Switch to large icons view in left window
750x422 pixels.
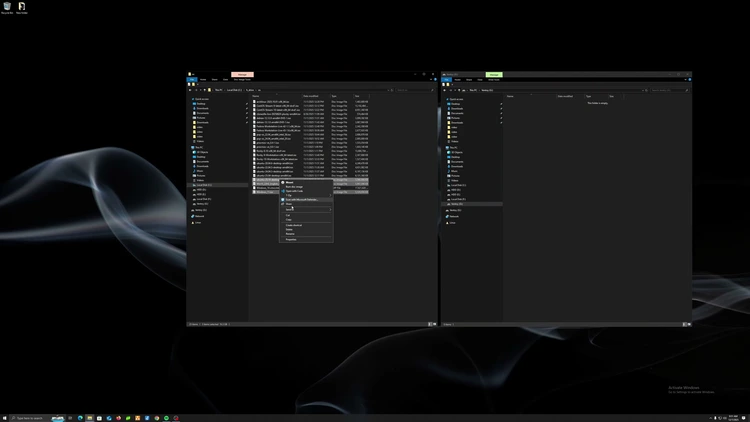434,324
